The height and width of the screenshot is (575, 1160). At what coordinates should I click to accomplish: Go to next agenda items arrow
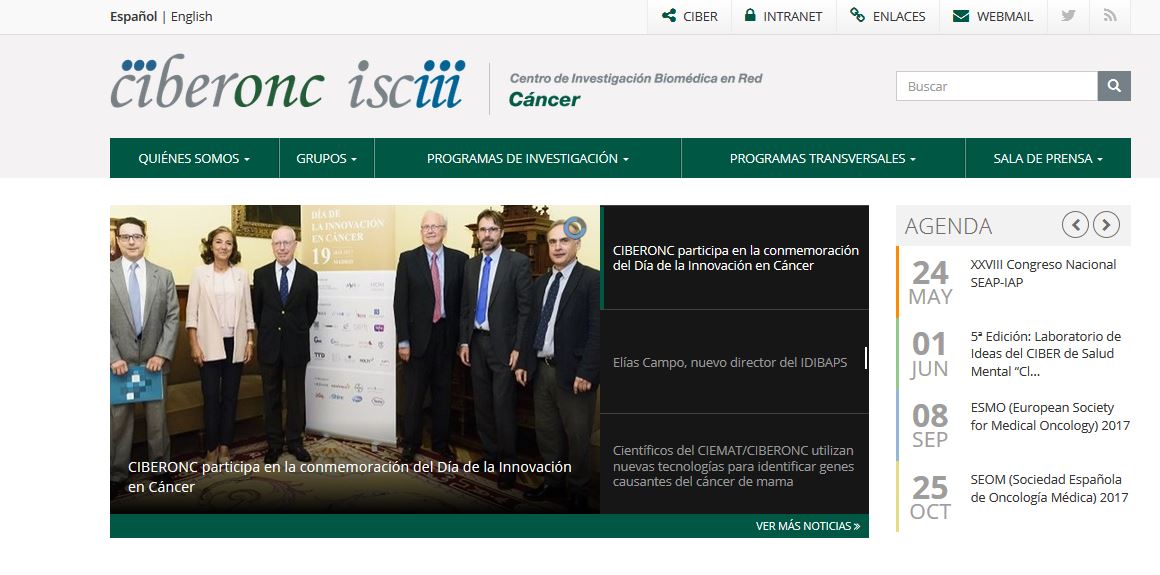[1106, 225]
